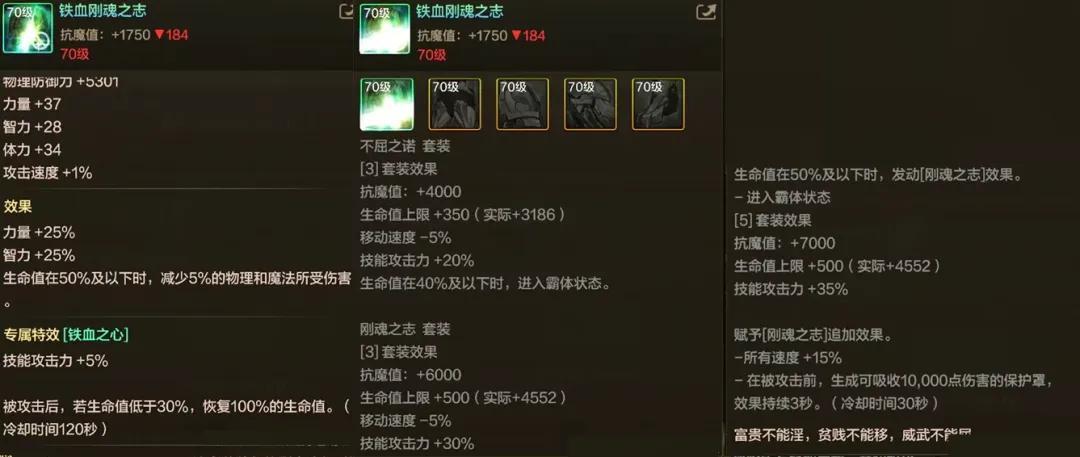Click the middle tooltip's glowing green header item icon
Screen dimensions: 1080x457
tap(385, 28)
